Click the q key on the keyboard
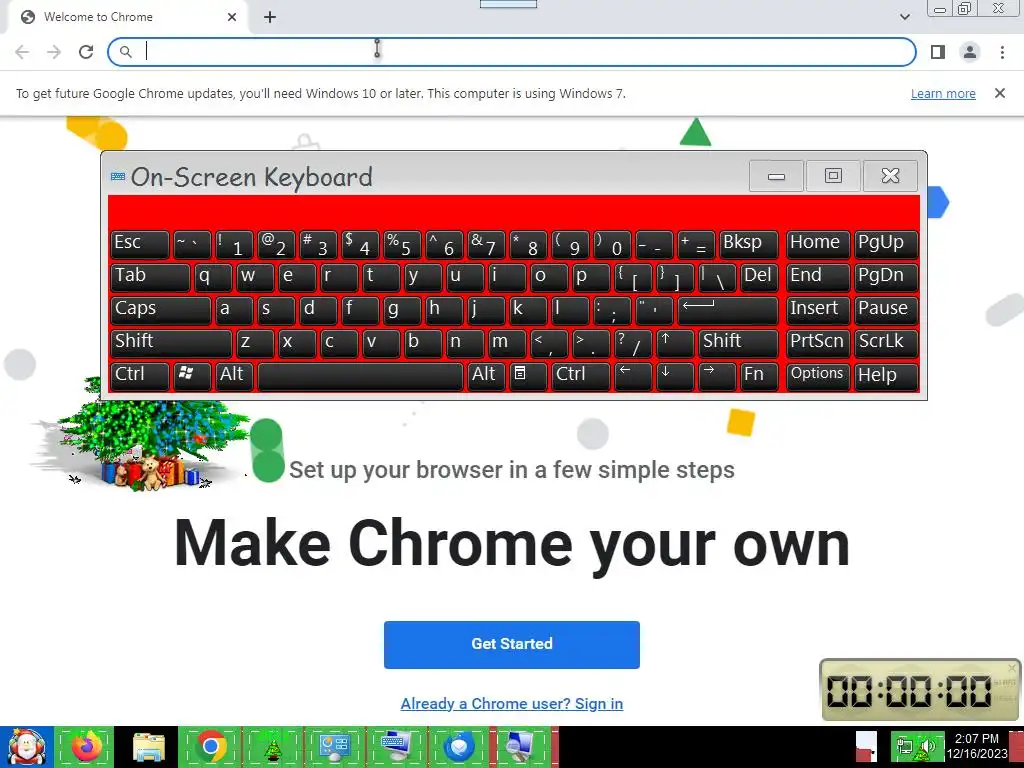The image size is (1024, 768). click(x=213, y=277)
